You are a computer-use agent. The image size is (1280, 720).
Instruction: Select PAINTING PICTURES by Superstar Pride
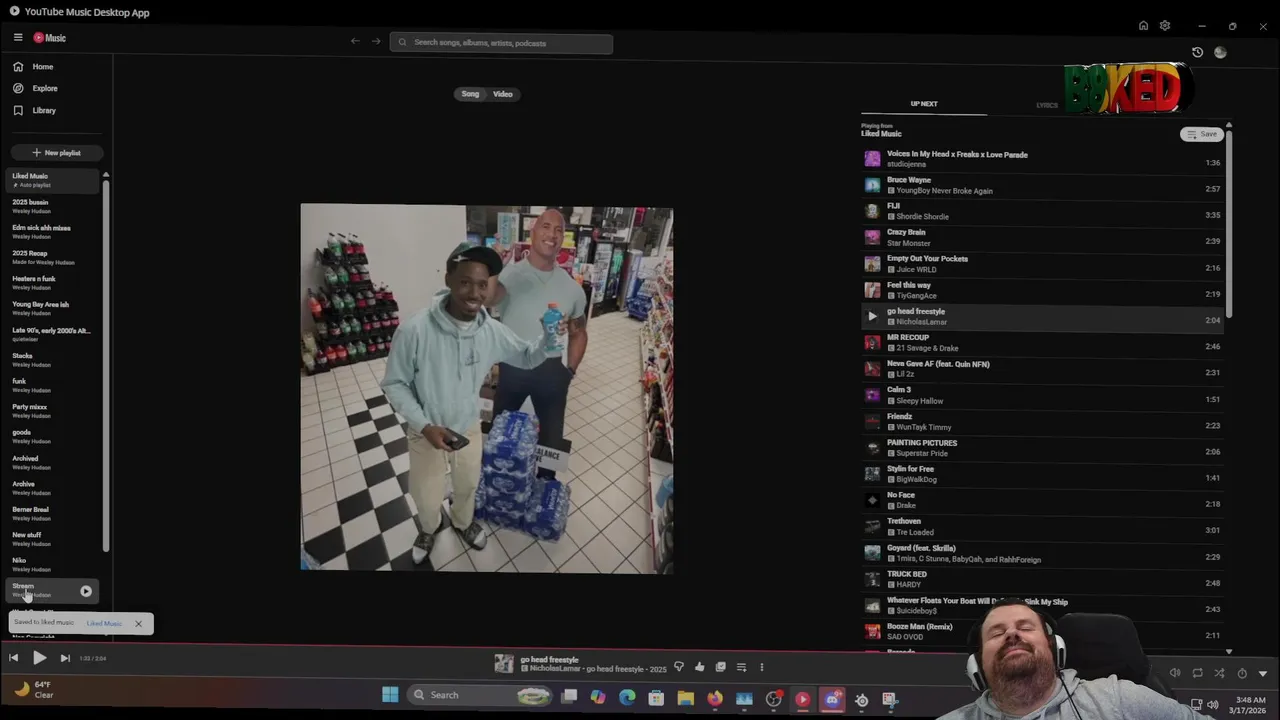click(1043, 448)
